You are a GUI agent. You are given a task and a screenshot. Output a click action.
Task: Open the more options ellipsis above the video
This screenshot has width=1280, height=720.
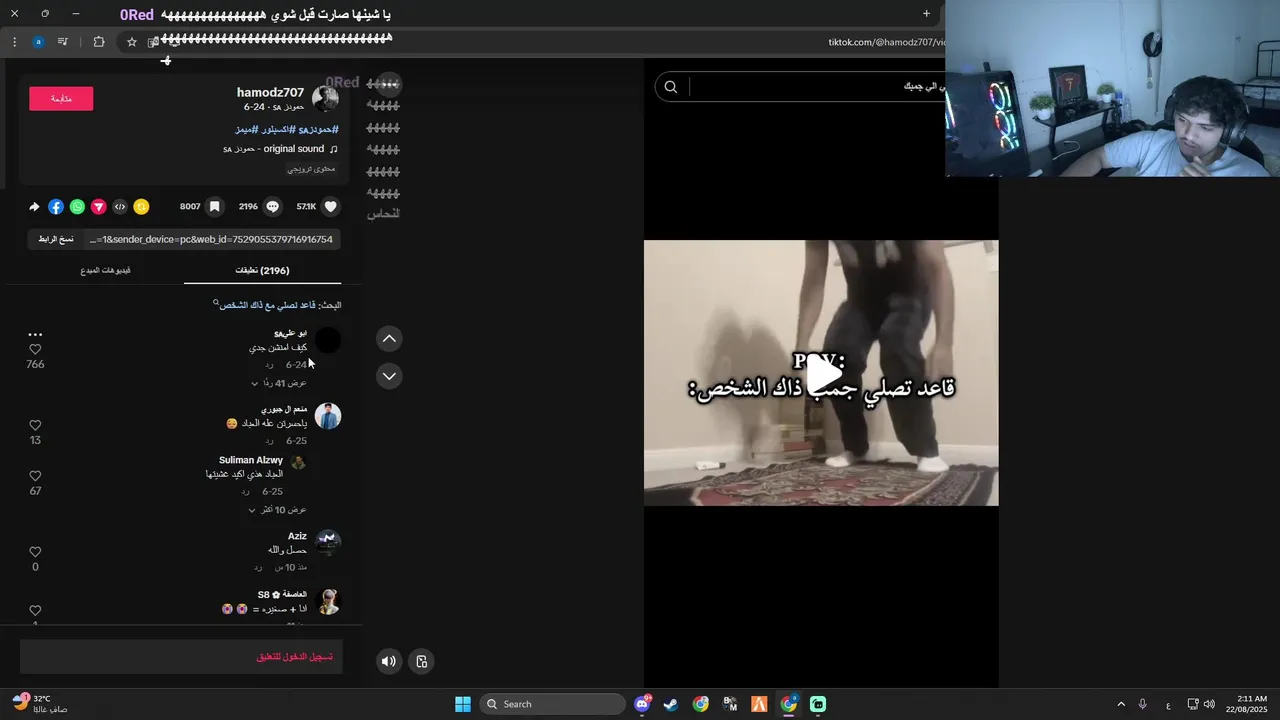(x=389, y=84)
